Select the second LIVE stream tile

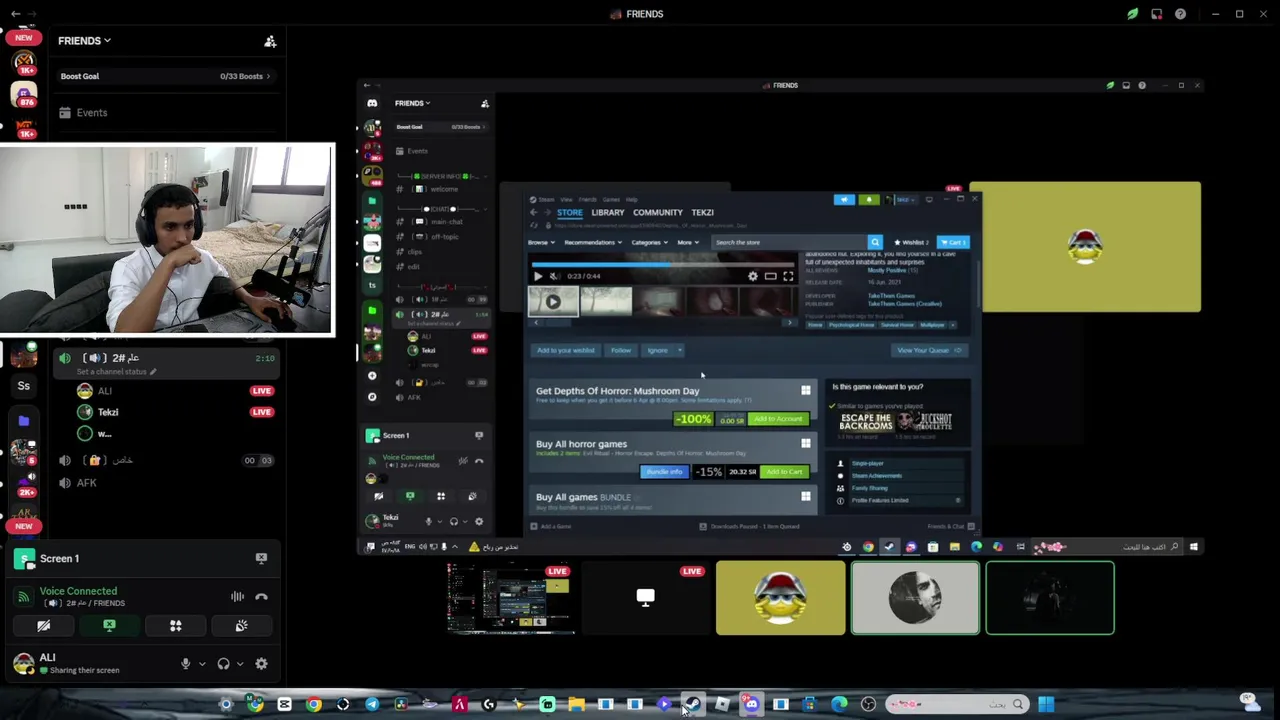point(645,598)
